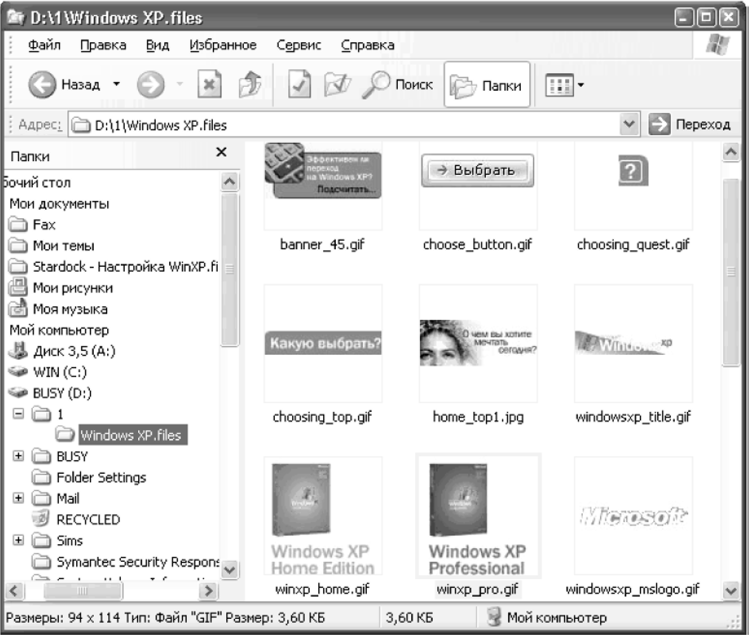The image size is (749, 635).
Task: Open the Правка menu
Action: point(103,45)
